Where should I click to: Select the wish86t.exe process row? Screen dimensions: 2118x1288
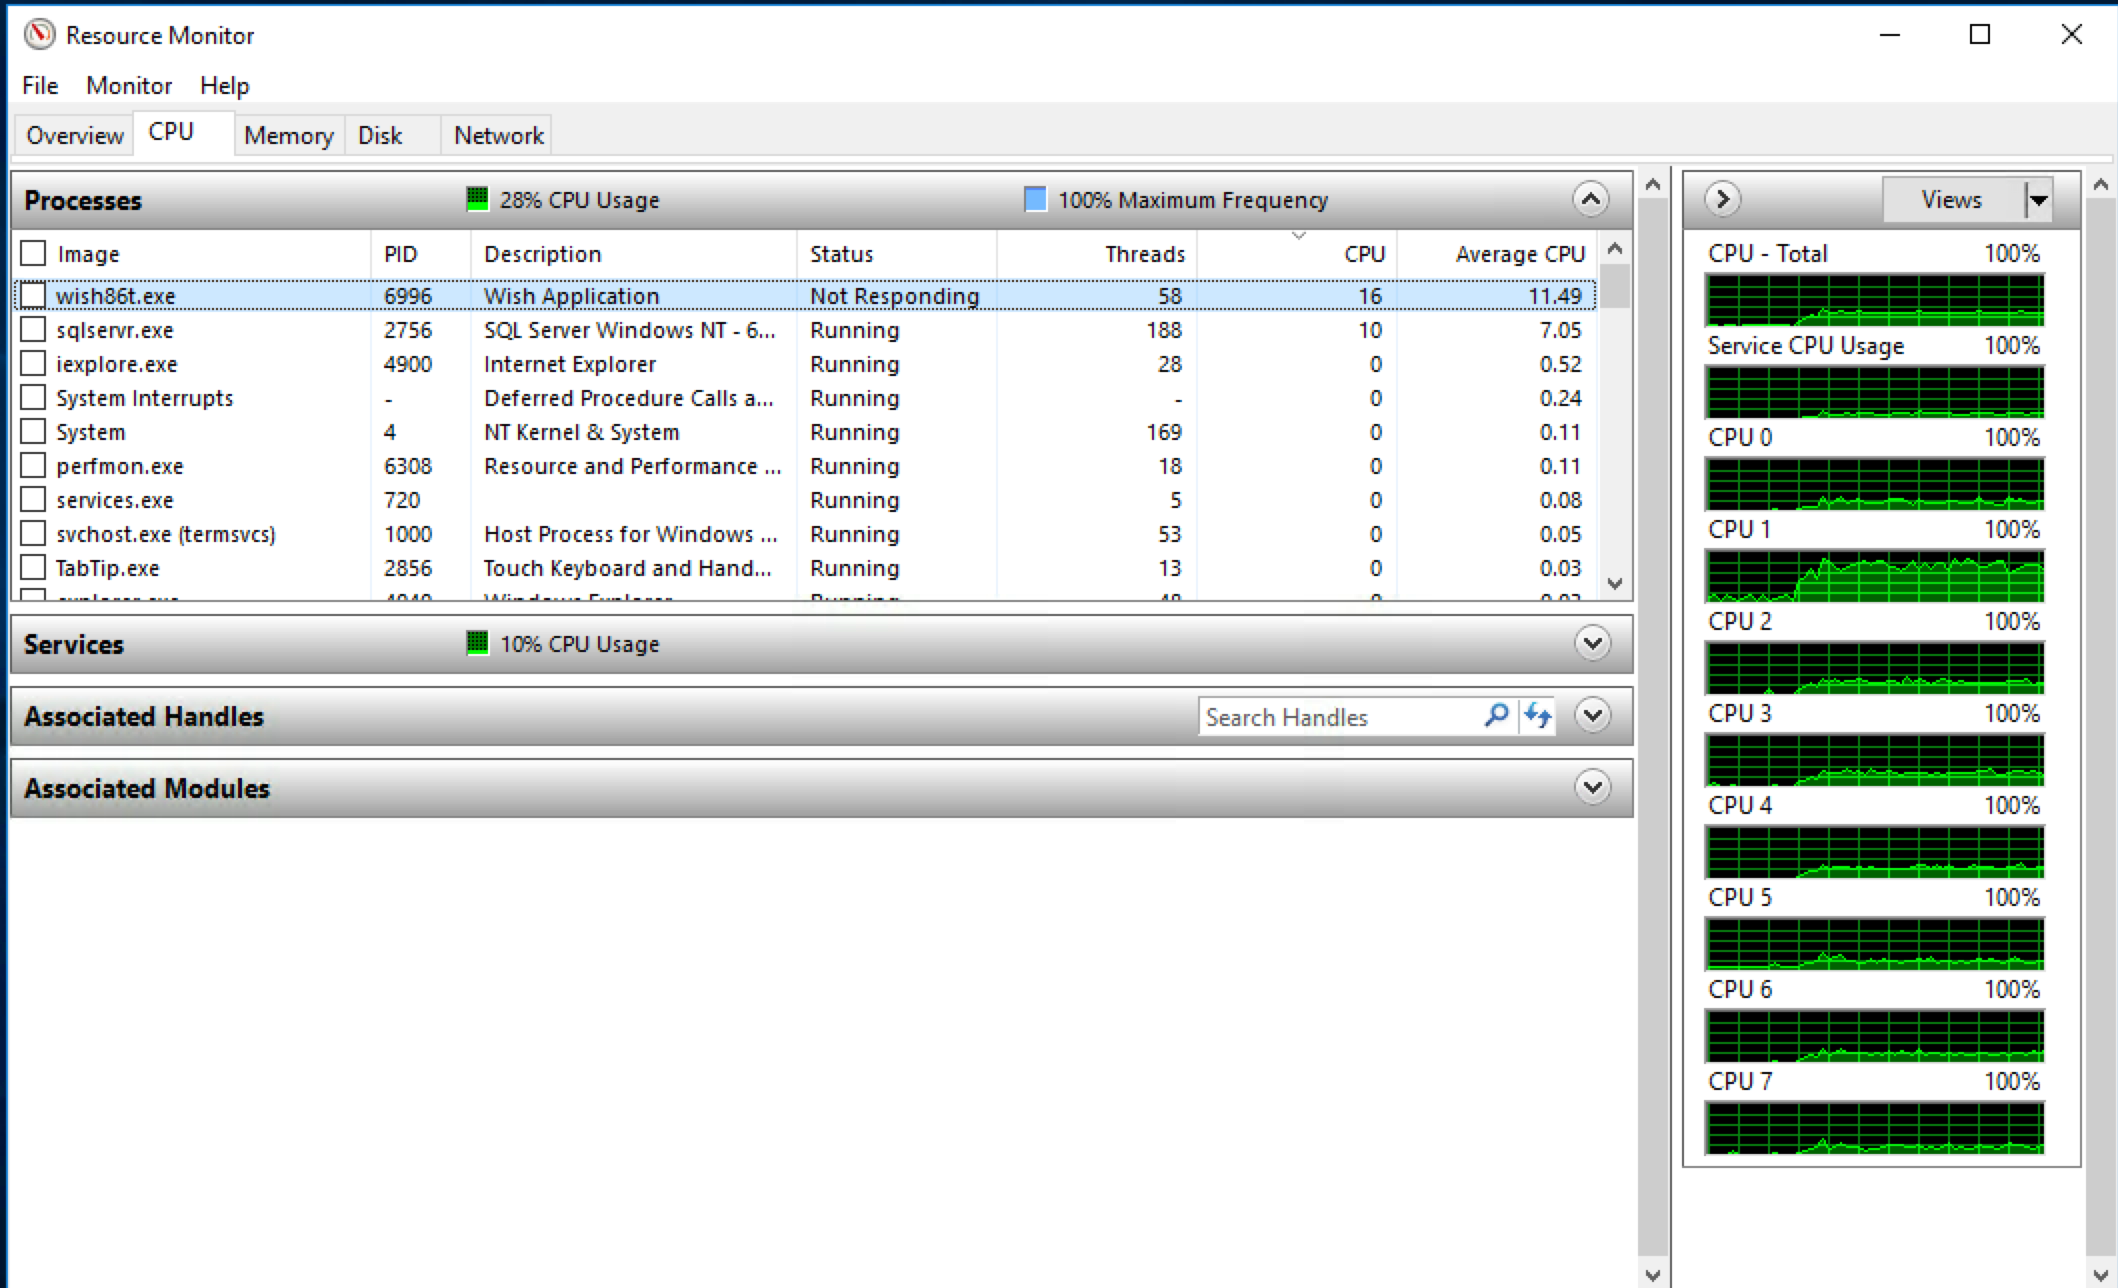pos(805,295)
